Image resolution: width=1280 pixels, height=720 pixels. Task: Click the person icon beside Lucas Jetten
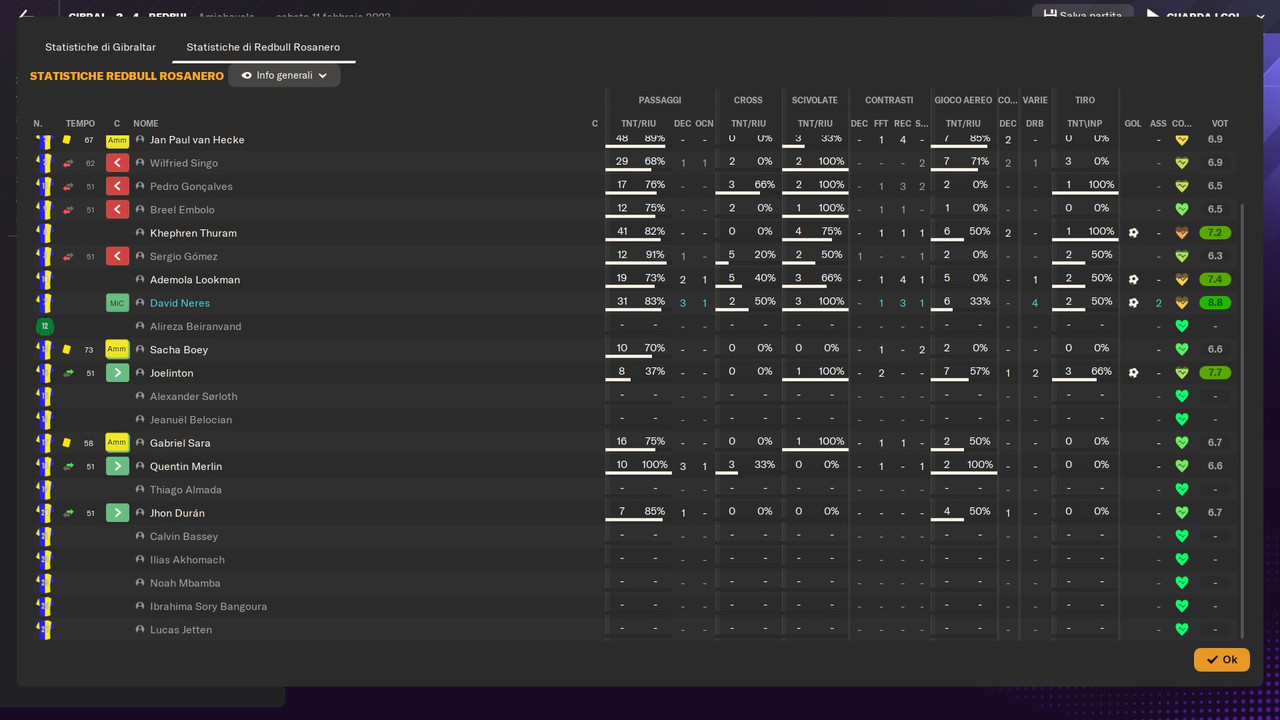tap(140, 629)
